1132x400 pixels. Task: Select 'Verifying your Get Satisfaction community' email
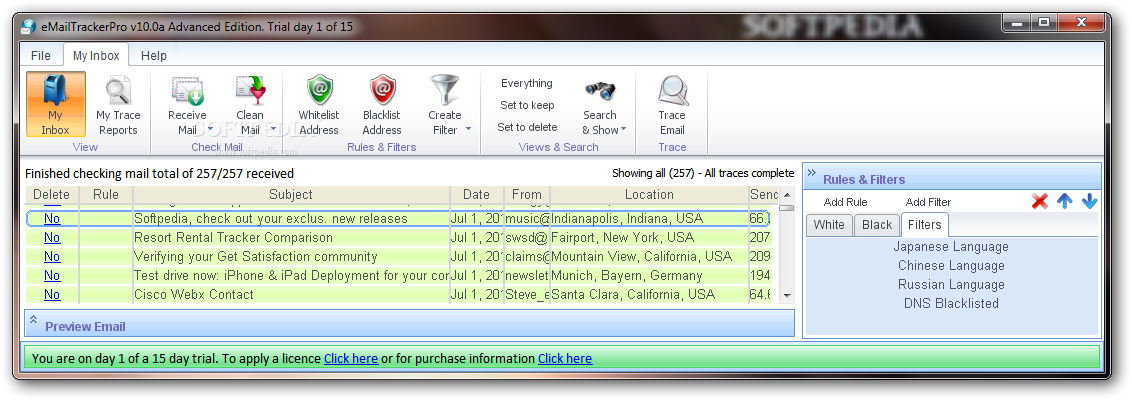[x=256, y=256]
